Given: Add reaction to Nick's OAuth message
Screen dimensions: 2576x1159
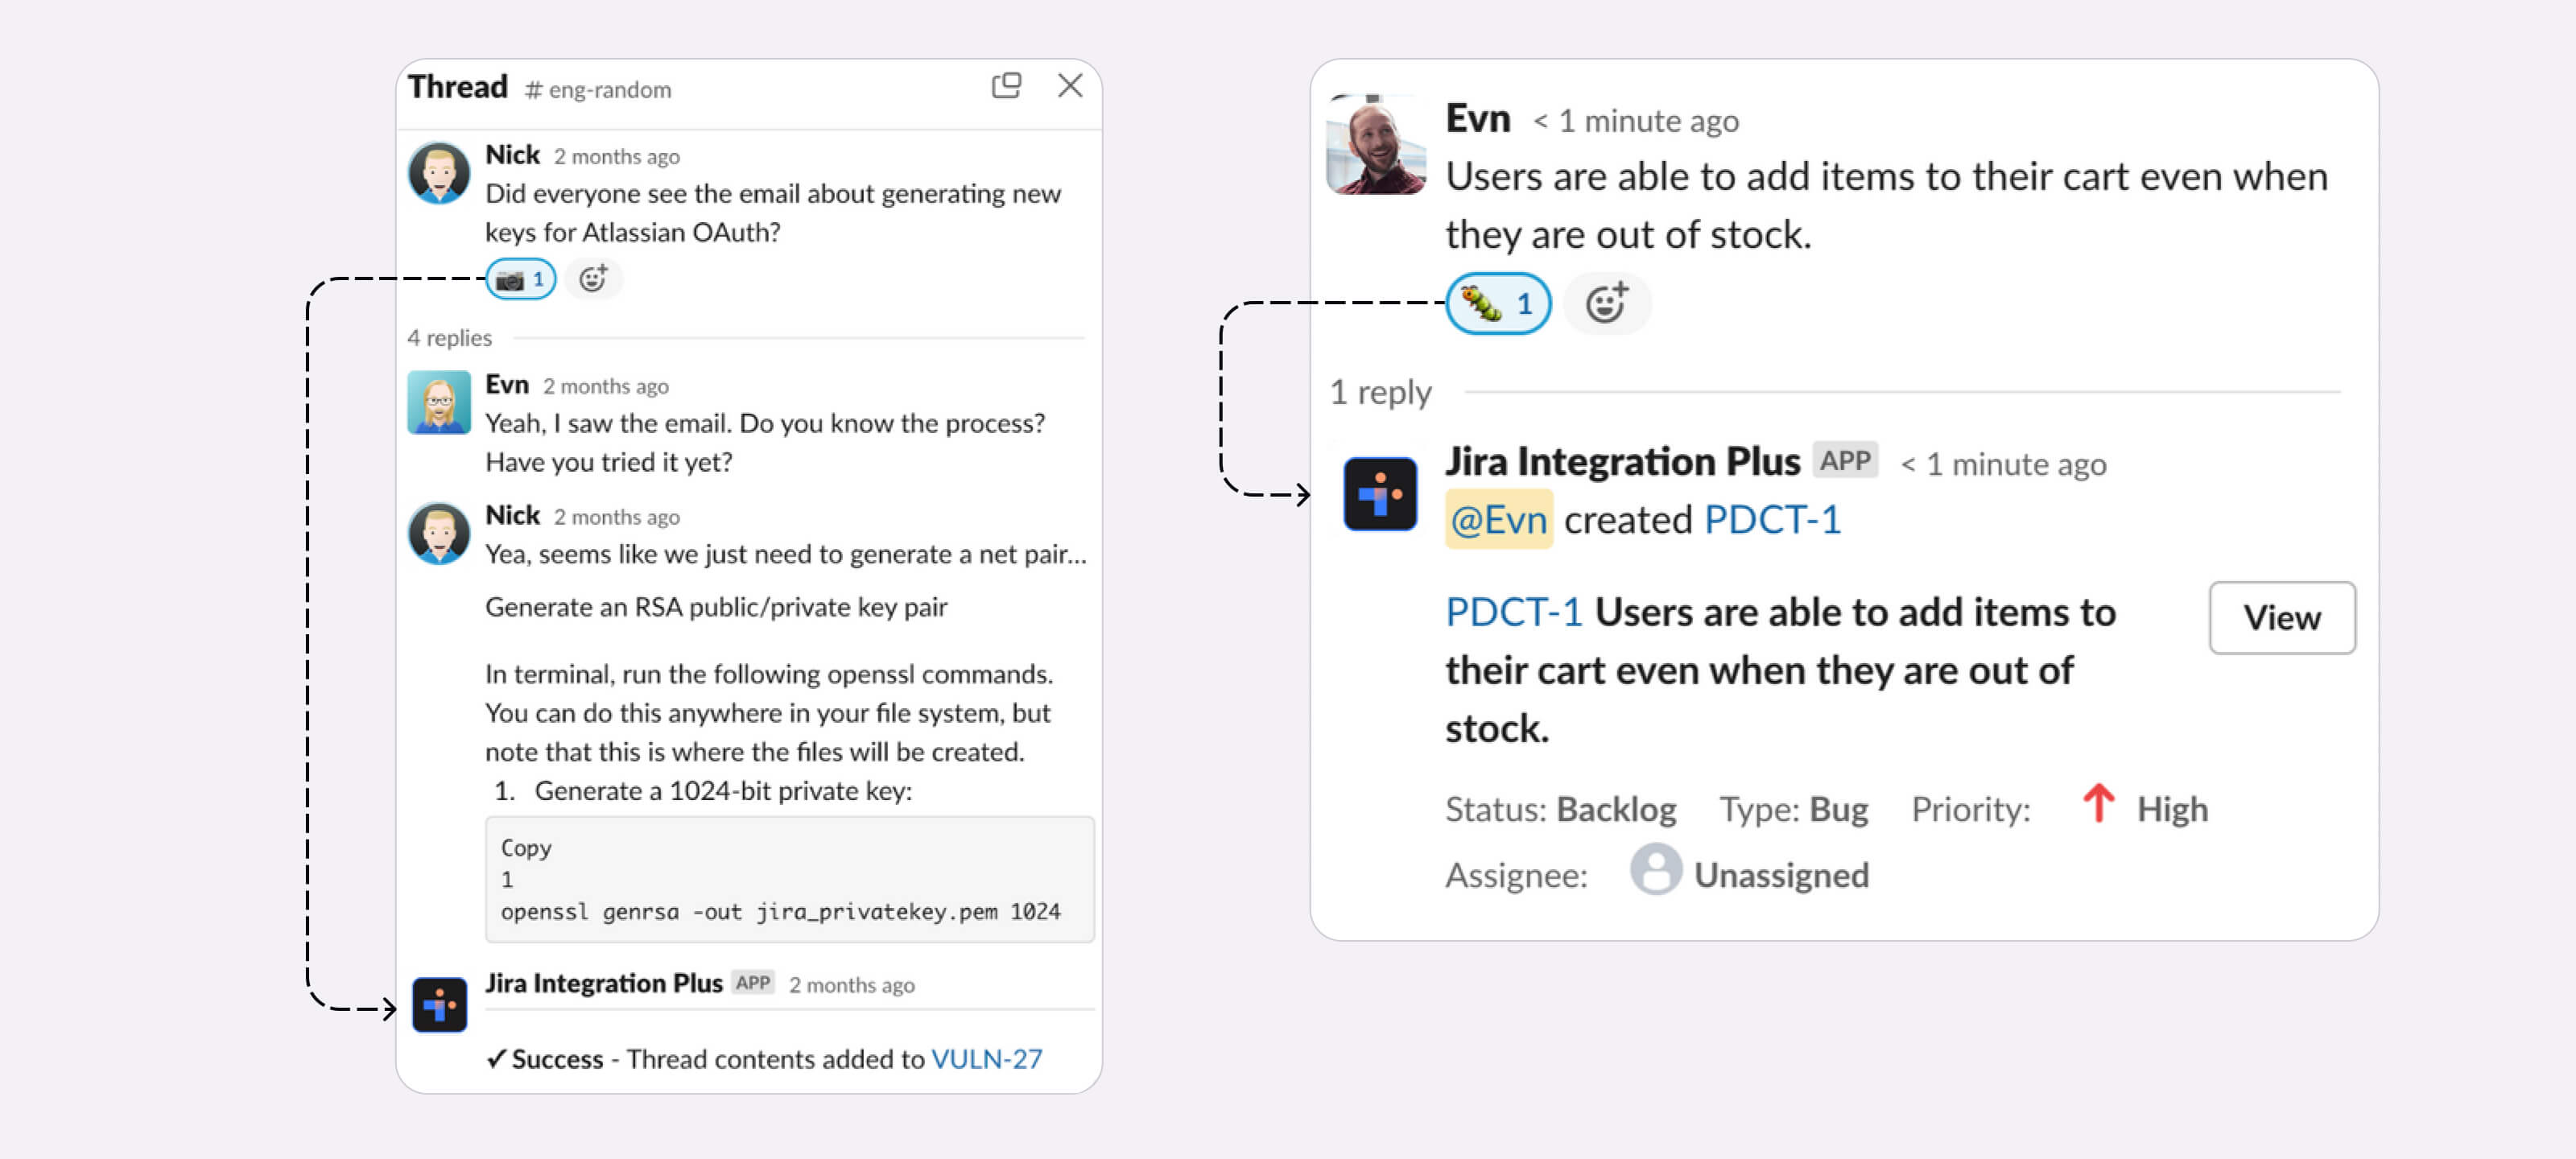Looking at the screenshot, I should [x=593, y=279].
